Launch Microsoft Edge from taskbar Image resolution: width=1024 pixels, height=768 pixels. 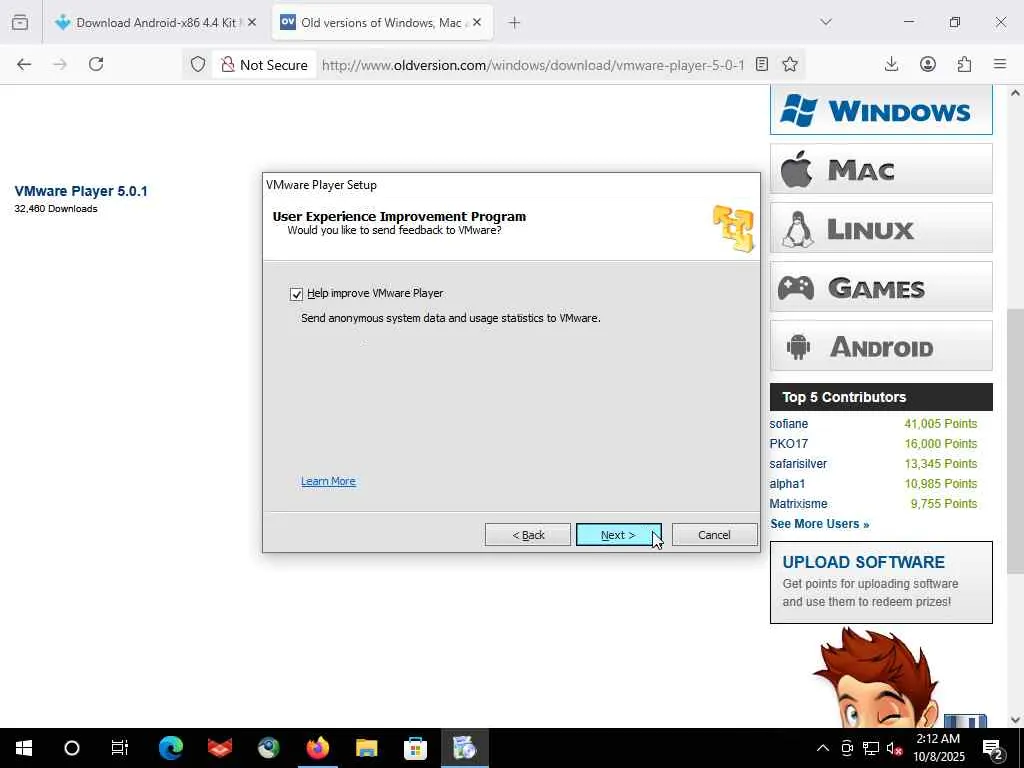170,748
